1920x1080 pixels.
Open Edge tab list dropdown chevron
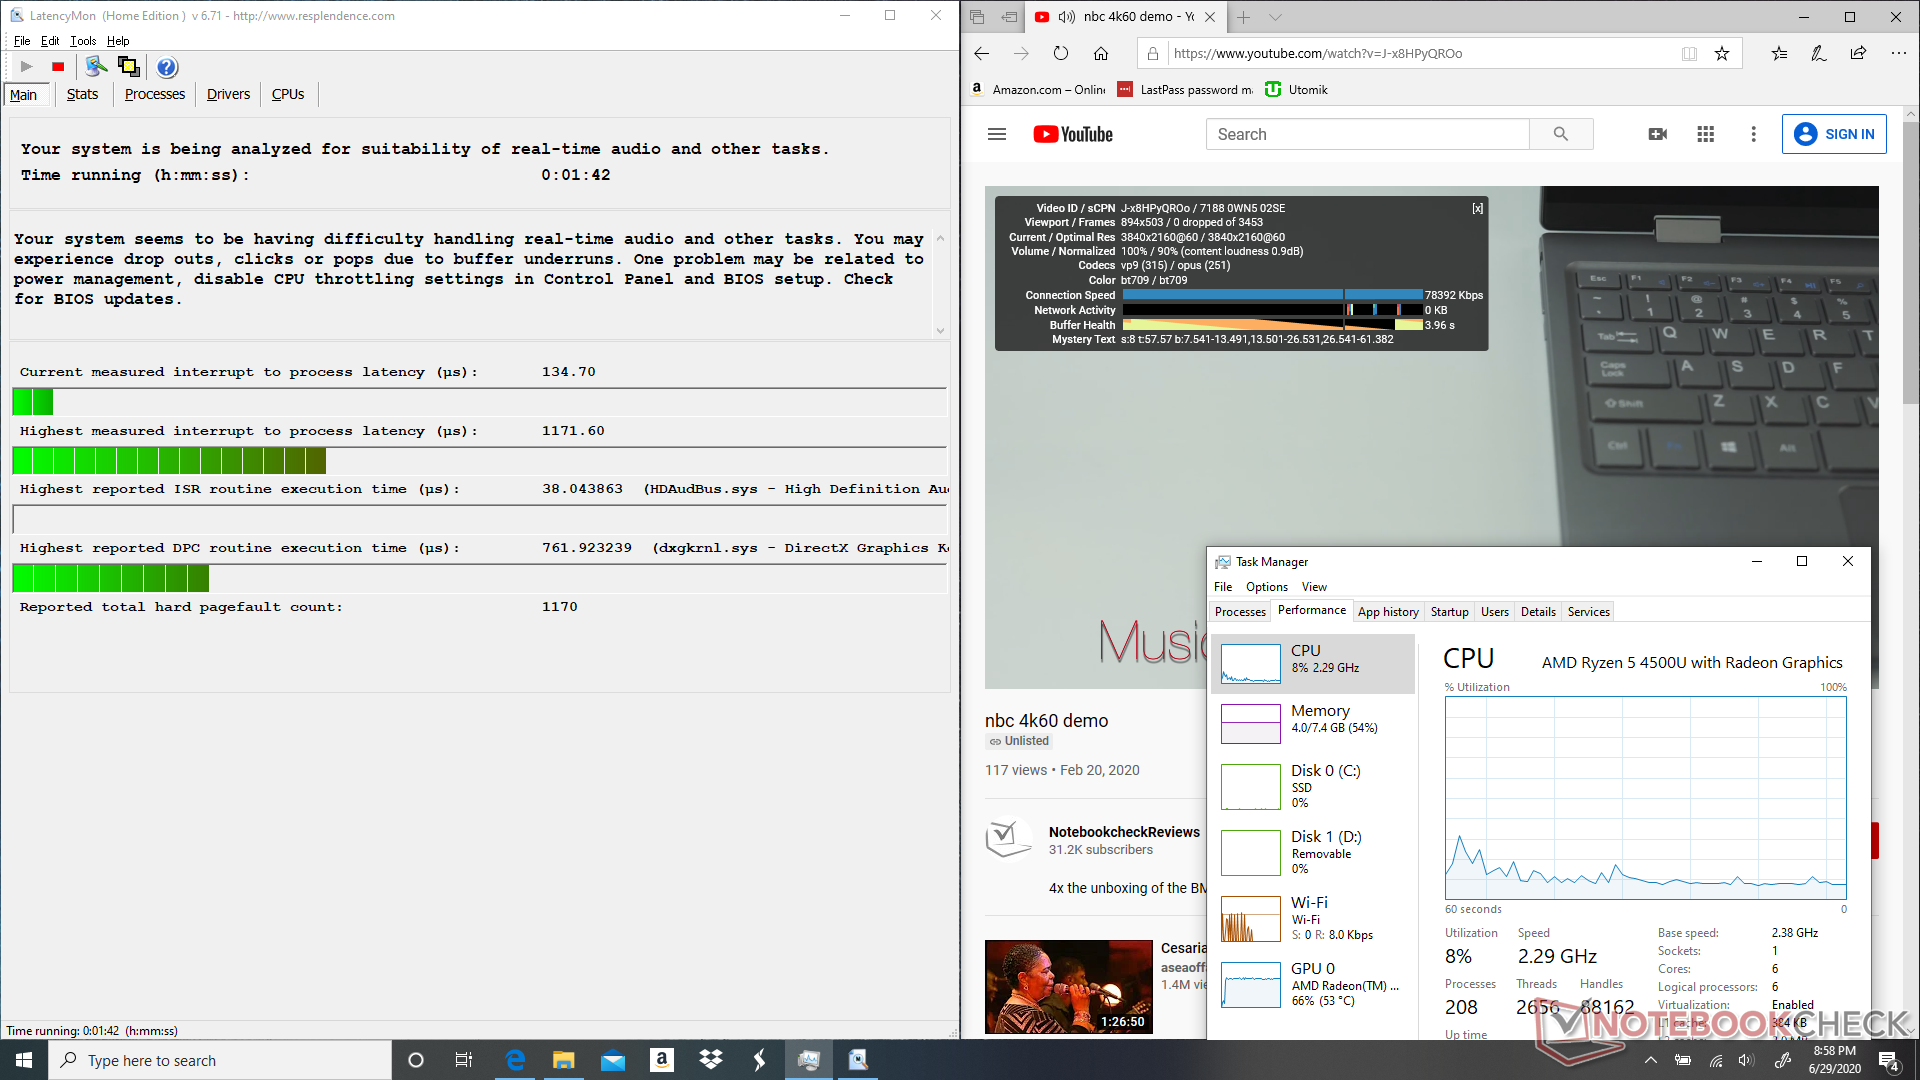pyautogui.click(x=1275, y=17)
